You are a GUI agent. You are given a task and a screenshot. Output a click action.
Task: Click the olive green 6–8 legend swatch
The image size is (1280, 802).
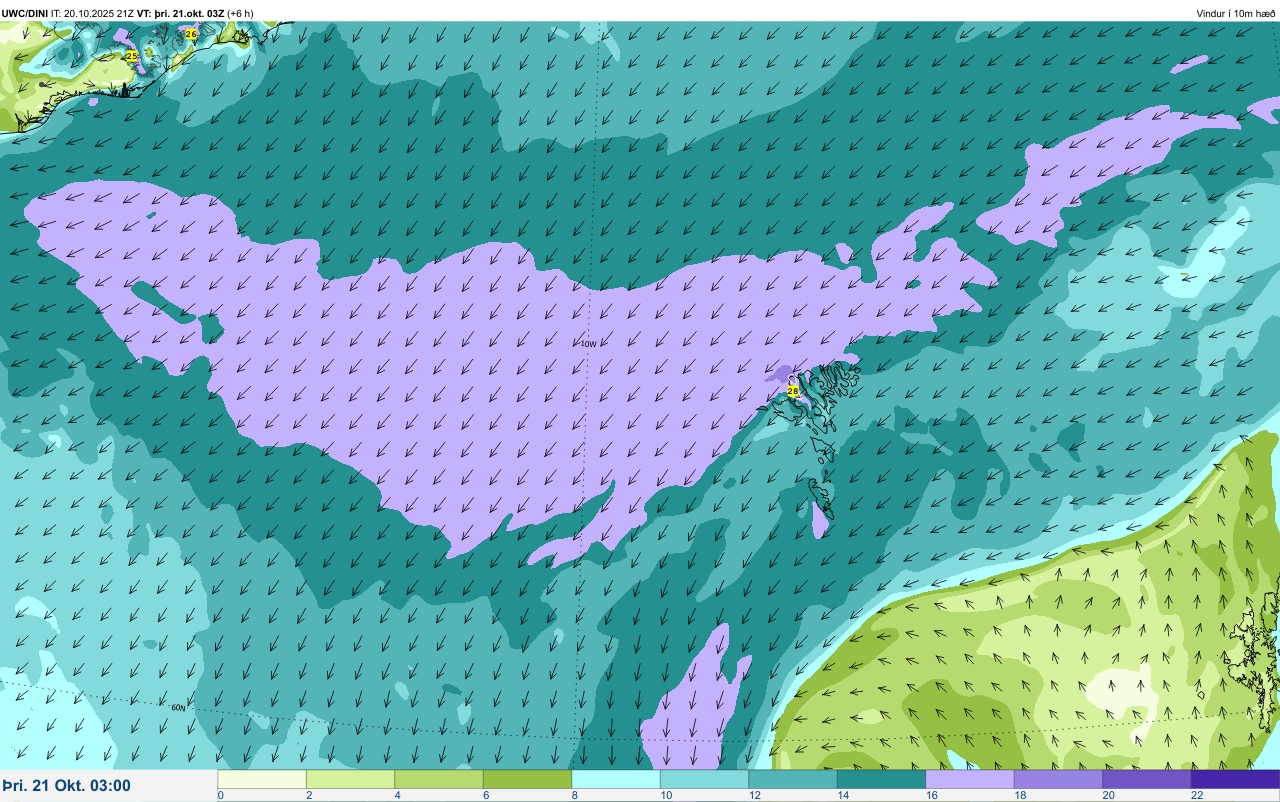pos(527,779)
